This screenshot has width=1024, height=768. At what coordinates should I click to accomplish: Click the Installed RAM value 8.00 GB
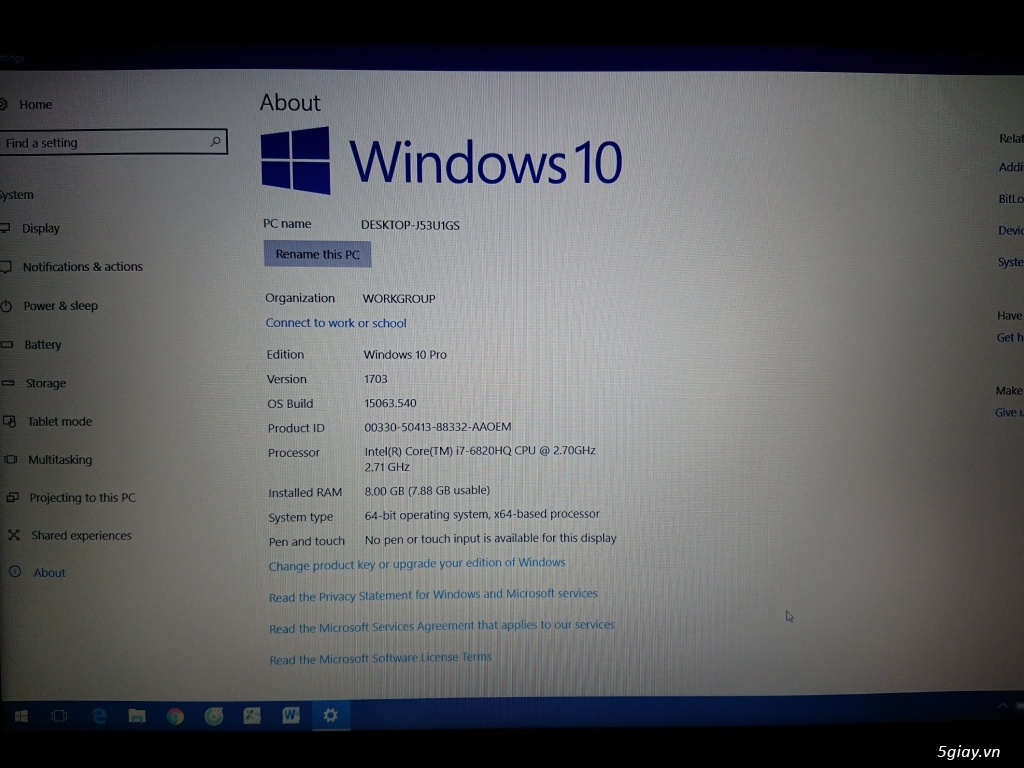tap(385, 490)
